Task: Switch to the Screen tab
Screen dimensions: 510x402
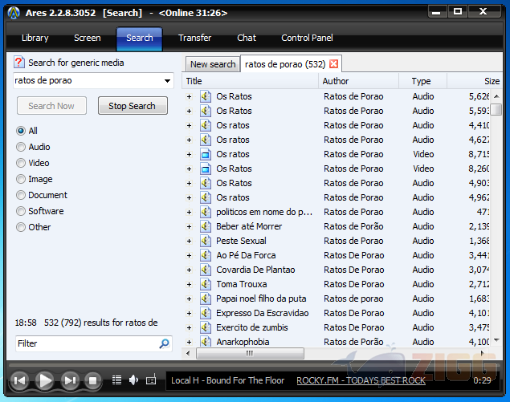Action: point(87,38)
